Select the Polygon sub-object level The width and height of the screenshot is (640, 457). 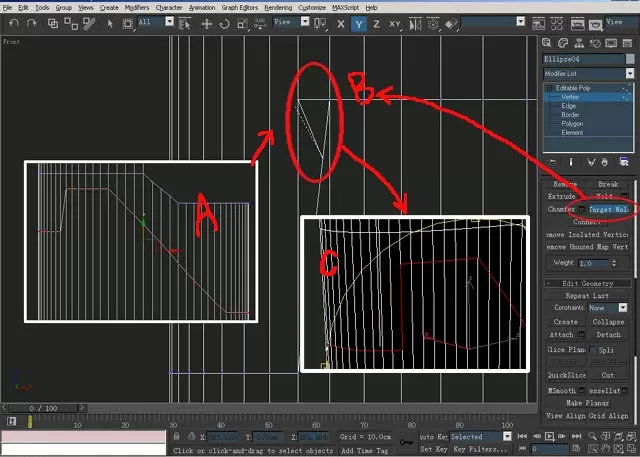[572, 124]
